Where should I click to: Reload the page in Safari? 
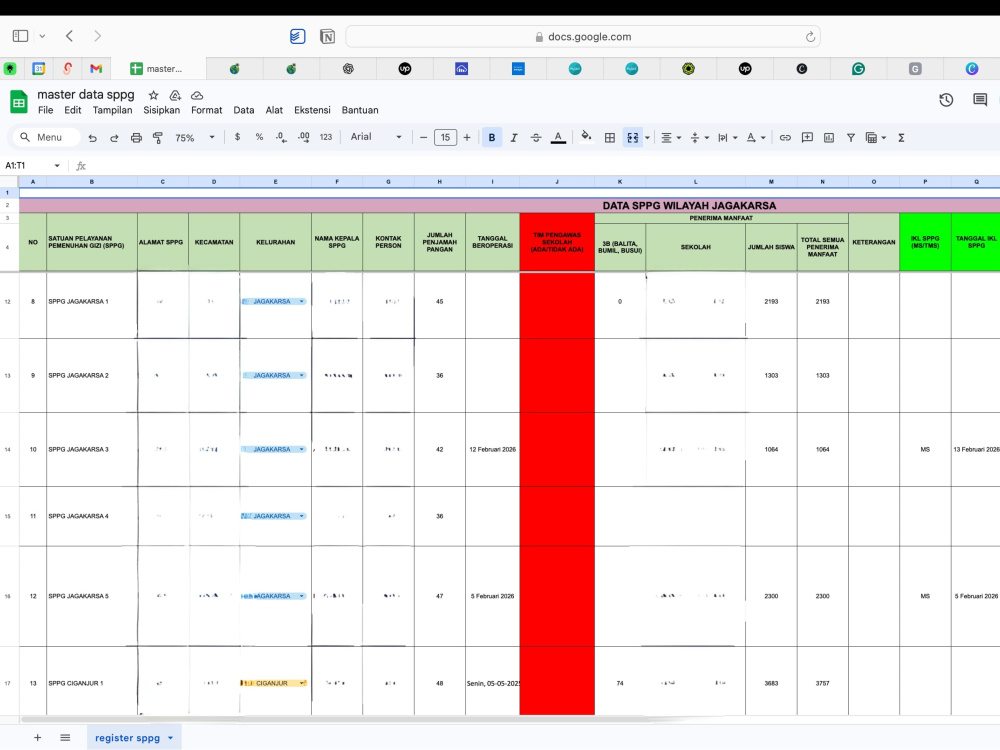tap(810, 37)
